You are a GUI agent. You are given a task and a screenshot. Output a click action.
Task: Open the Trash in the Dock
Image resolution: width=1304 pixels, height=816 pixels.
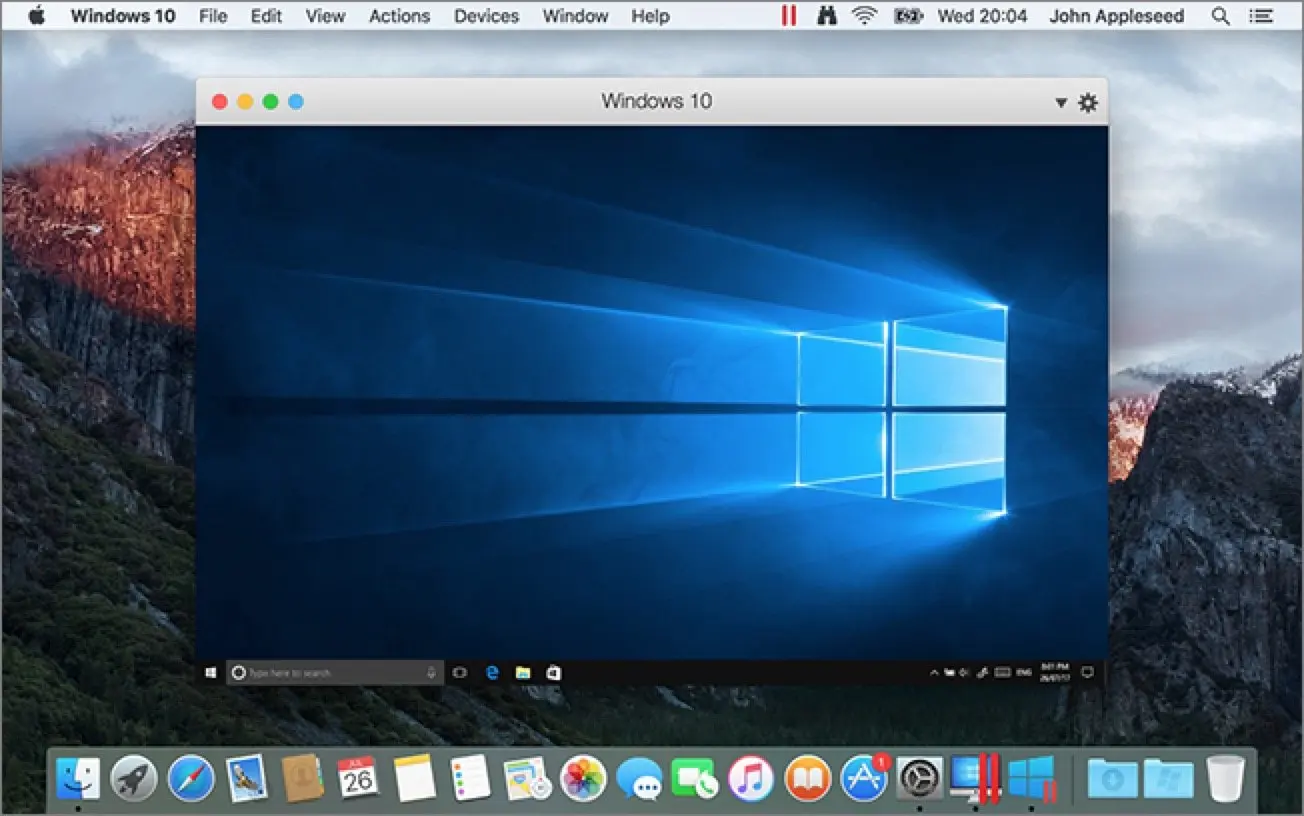pos(1225,777)
